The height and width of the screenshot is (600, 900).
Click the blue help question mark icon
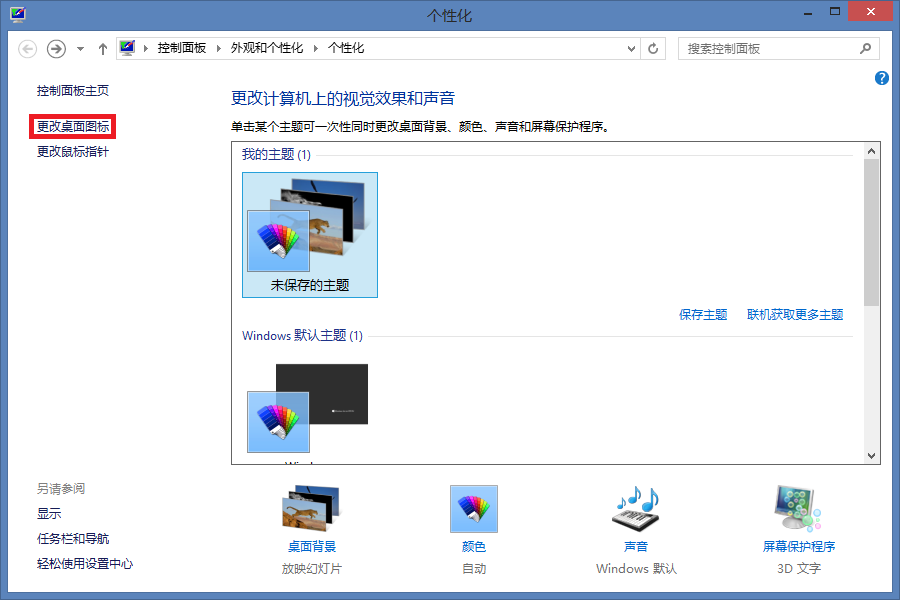tap(882, 78)
